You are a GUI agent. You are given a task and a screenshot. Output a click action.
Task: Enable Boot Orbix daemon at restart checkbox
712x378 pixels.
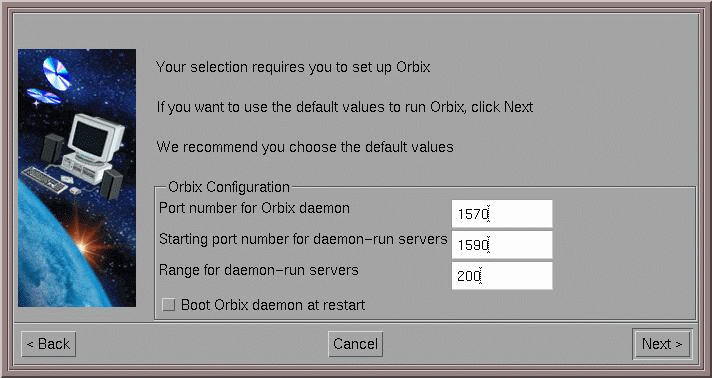[x=168, y=304]
